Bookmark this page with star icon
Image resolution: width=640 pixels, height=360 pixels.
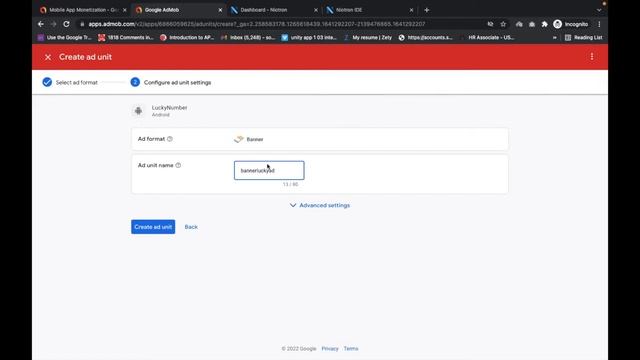503,24
